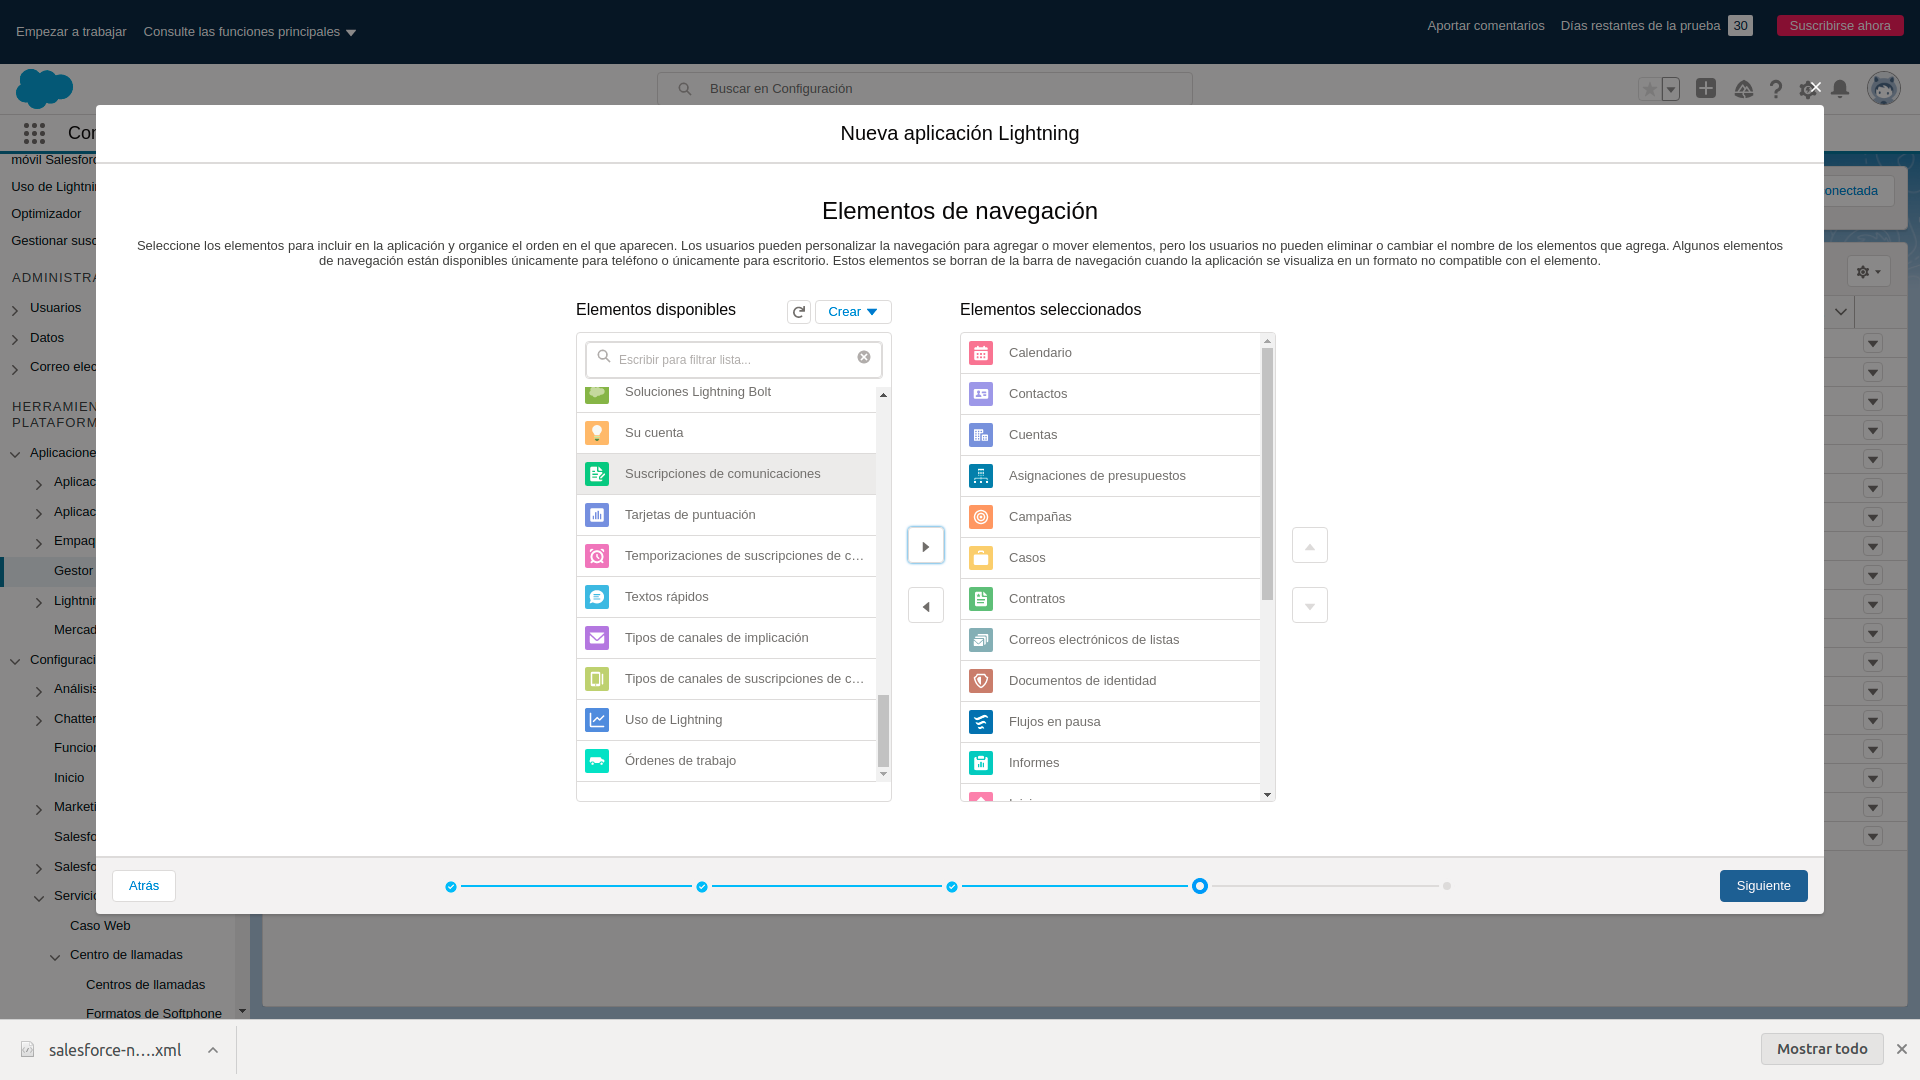Image resolution: width=1920 pixels, height=1080 pixels.
Task: Click the Flujos en pausa icon
Action: (x=981, y=721)
